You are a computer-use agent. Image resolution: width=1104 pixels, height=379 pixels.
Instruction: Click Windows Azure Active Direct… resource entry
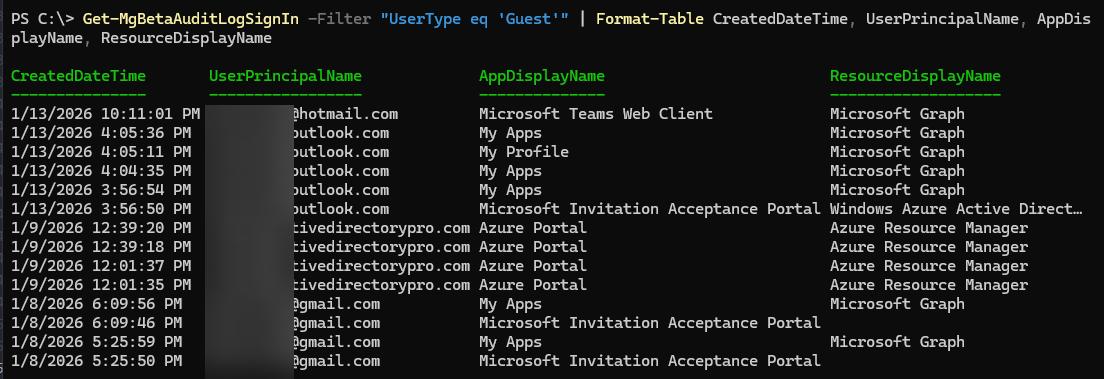point(956,209)
